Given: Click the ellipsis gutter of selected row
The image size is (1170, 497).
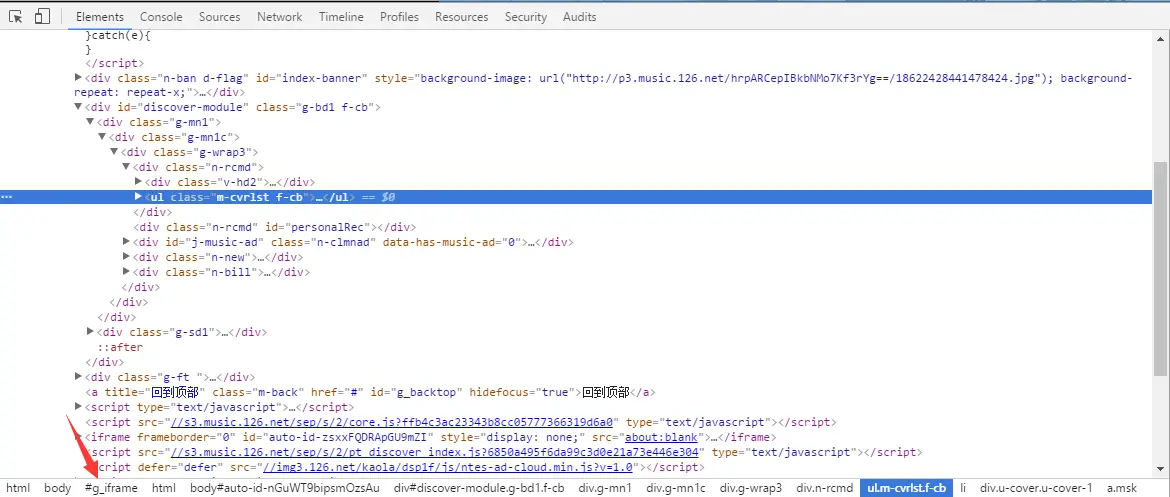Looking at the screenshot, I should pyautogui.click(x=7, y=197).
